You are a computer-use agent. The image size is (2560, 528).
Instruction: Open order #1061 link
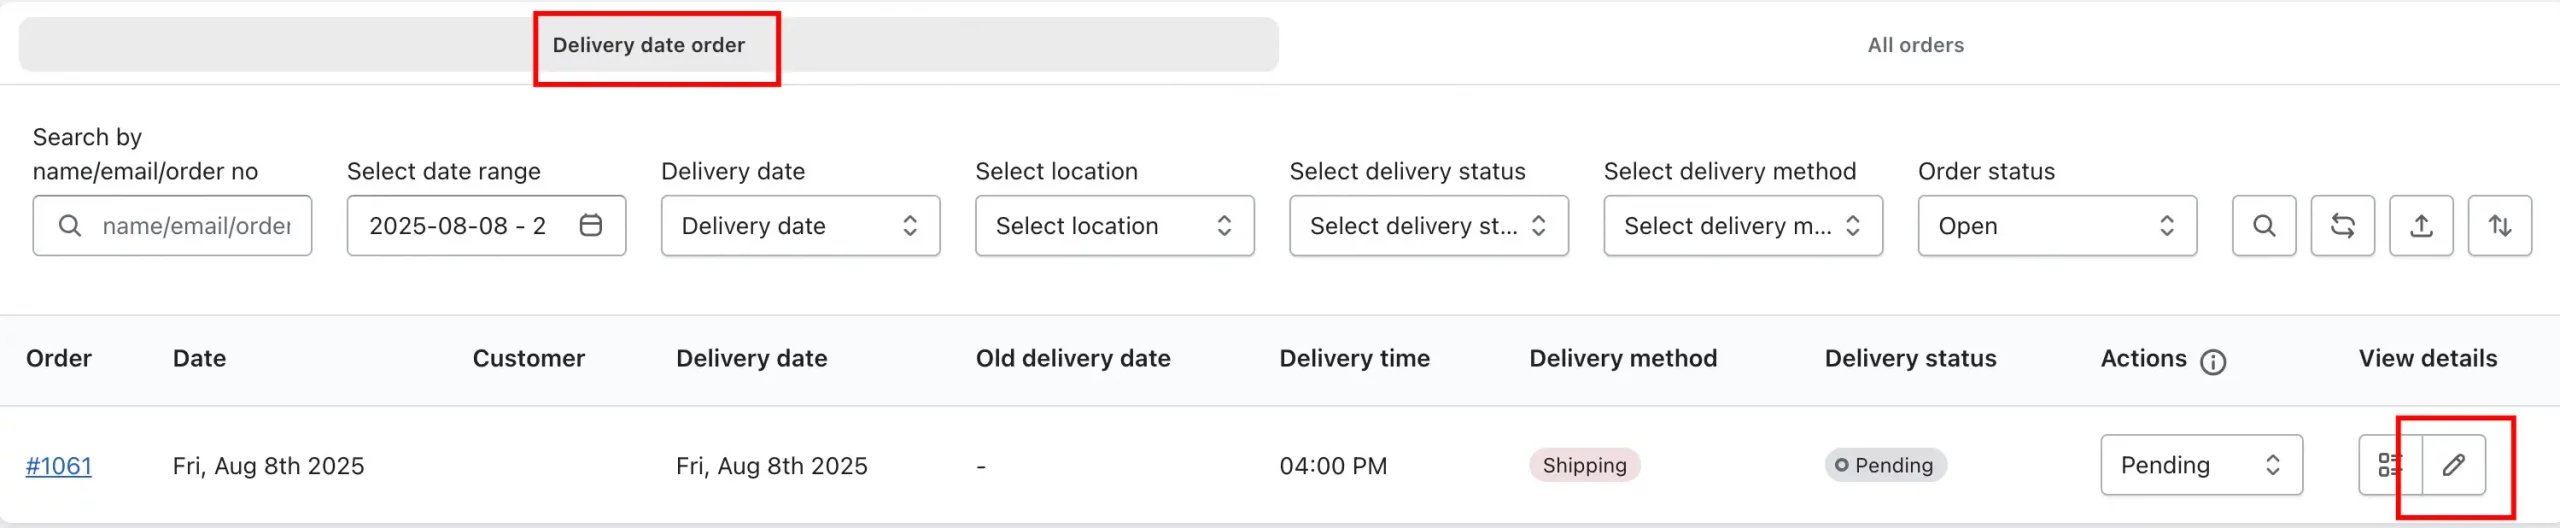59,466
